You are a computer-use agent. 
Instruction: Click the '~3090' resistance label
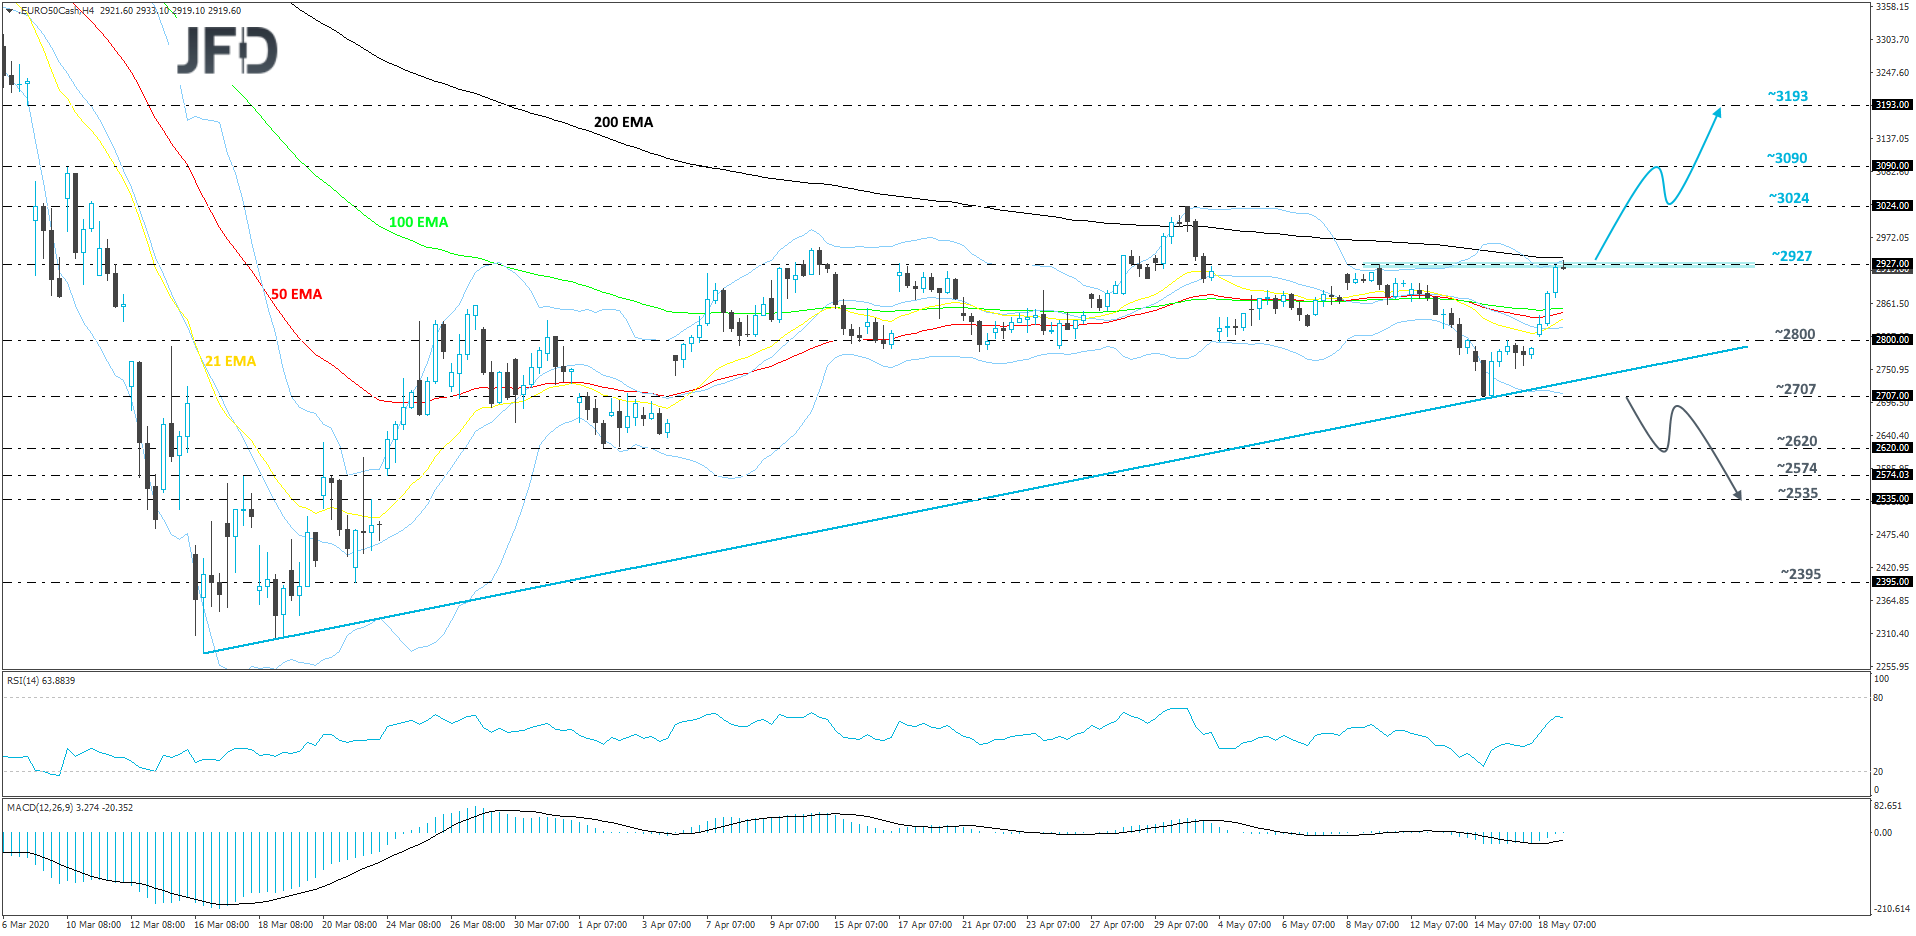point(1787,158)
